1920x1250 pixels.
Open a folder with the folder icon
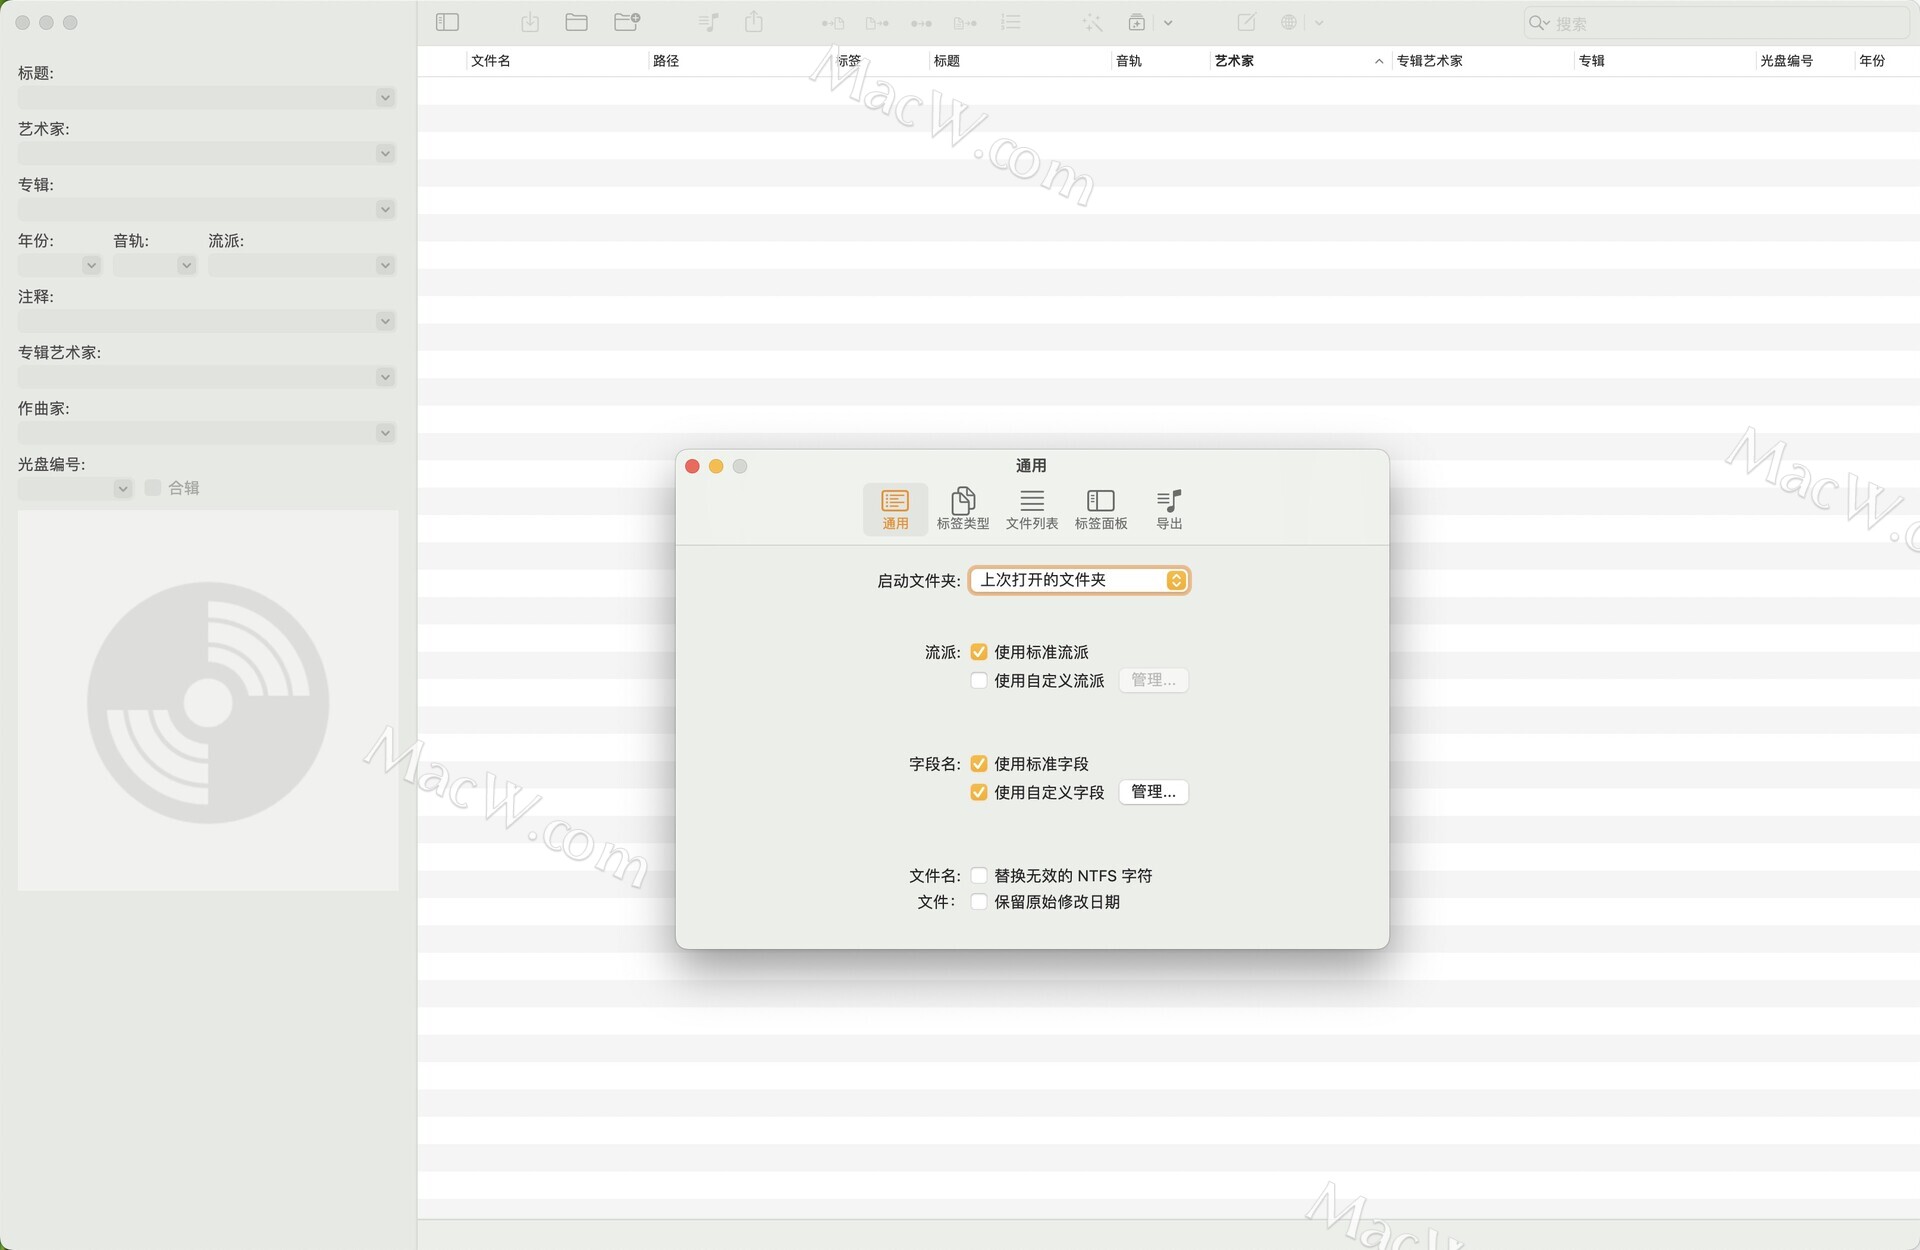(576, 22)
